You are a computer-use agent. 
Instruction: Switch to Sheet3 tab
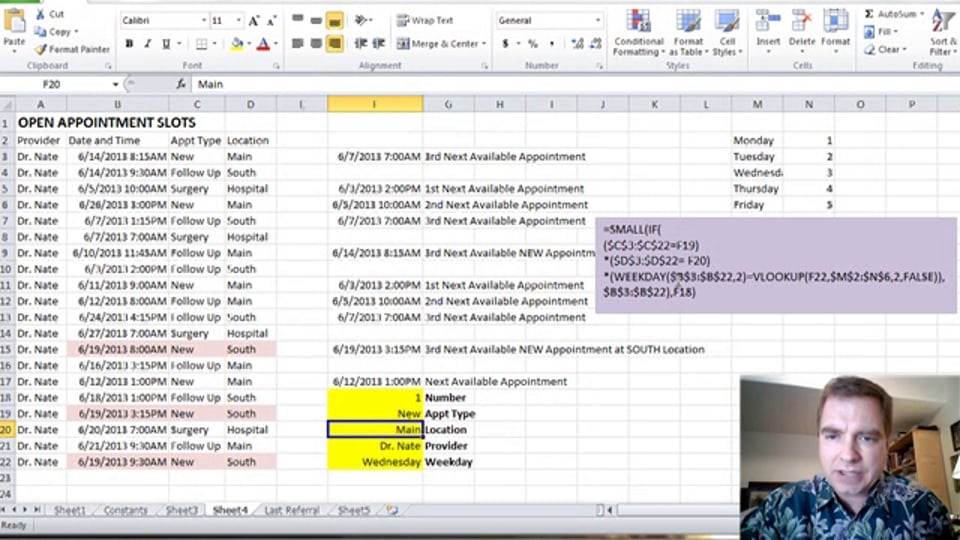click(x=181, y=510)
